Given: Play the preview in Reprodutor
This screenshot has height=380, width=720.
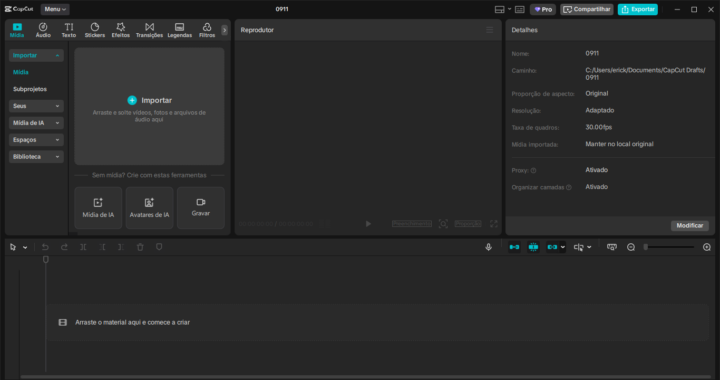Looking at the screenshot, I should [x=368, y=224].
